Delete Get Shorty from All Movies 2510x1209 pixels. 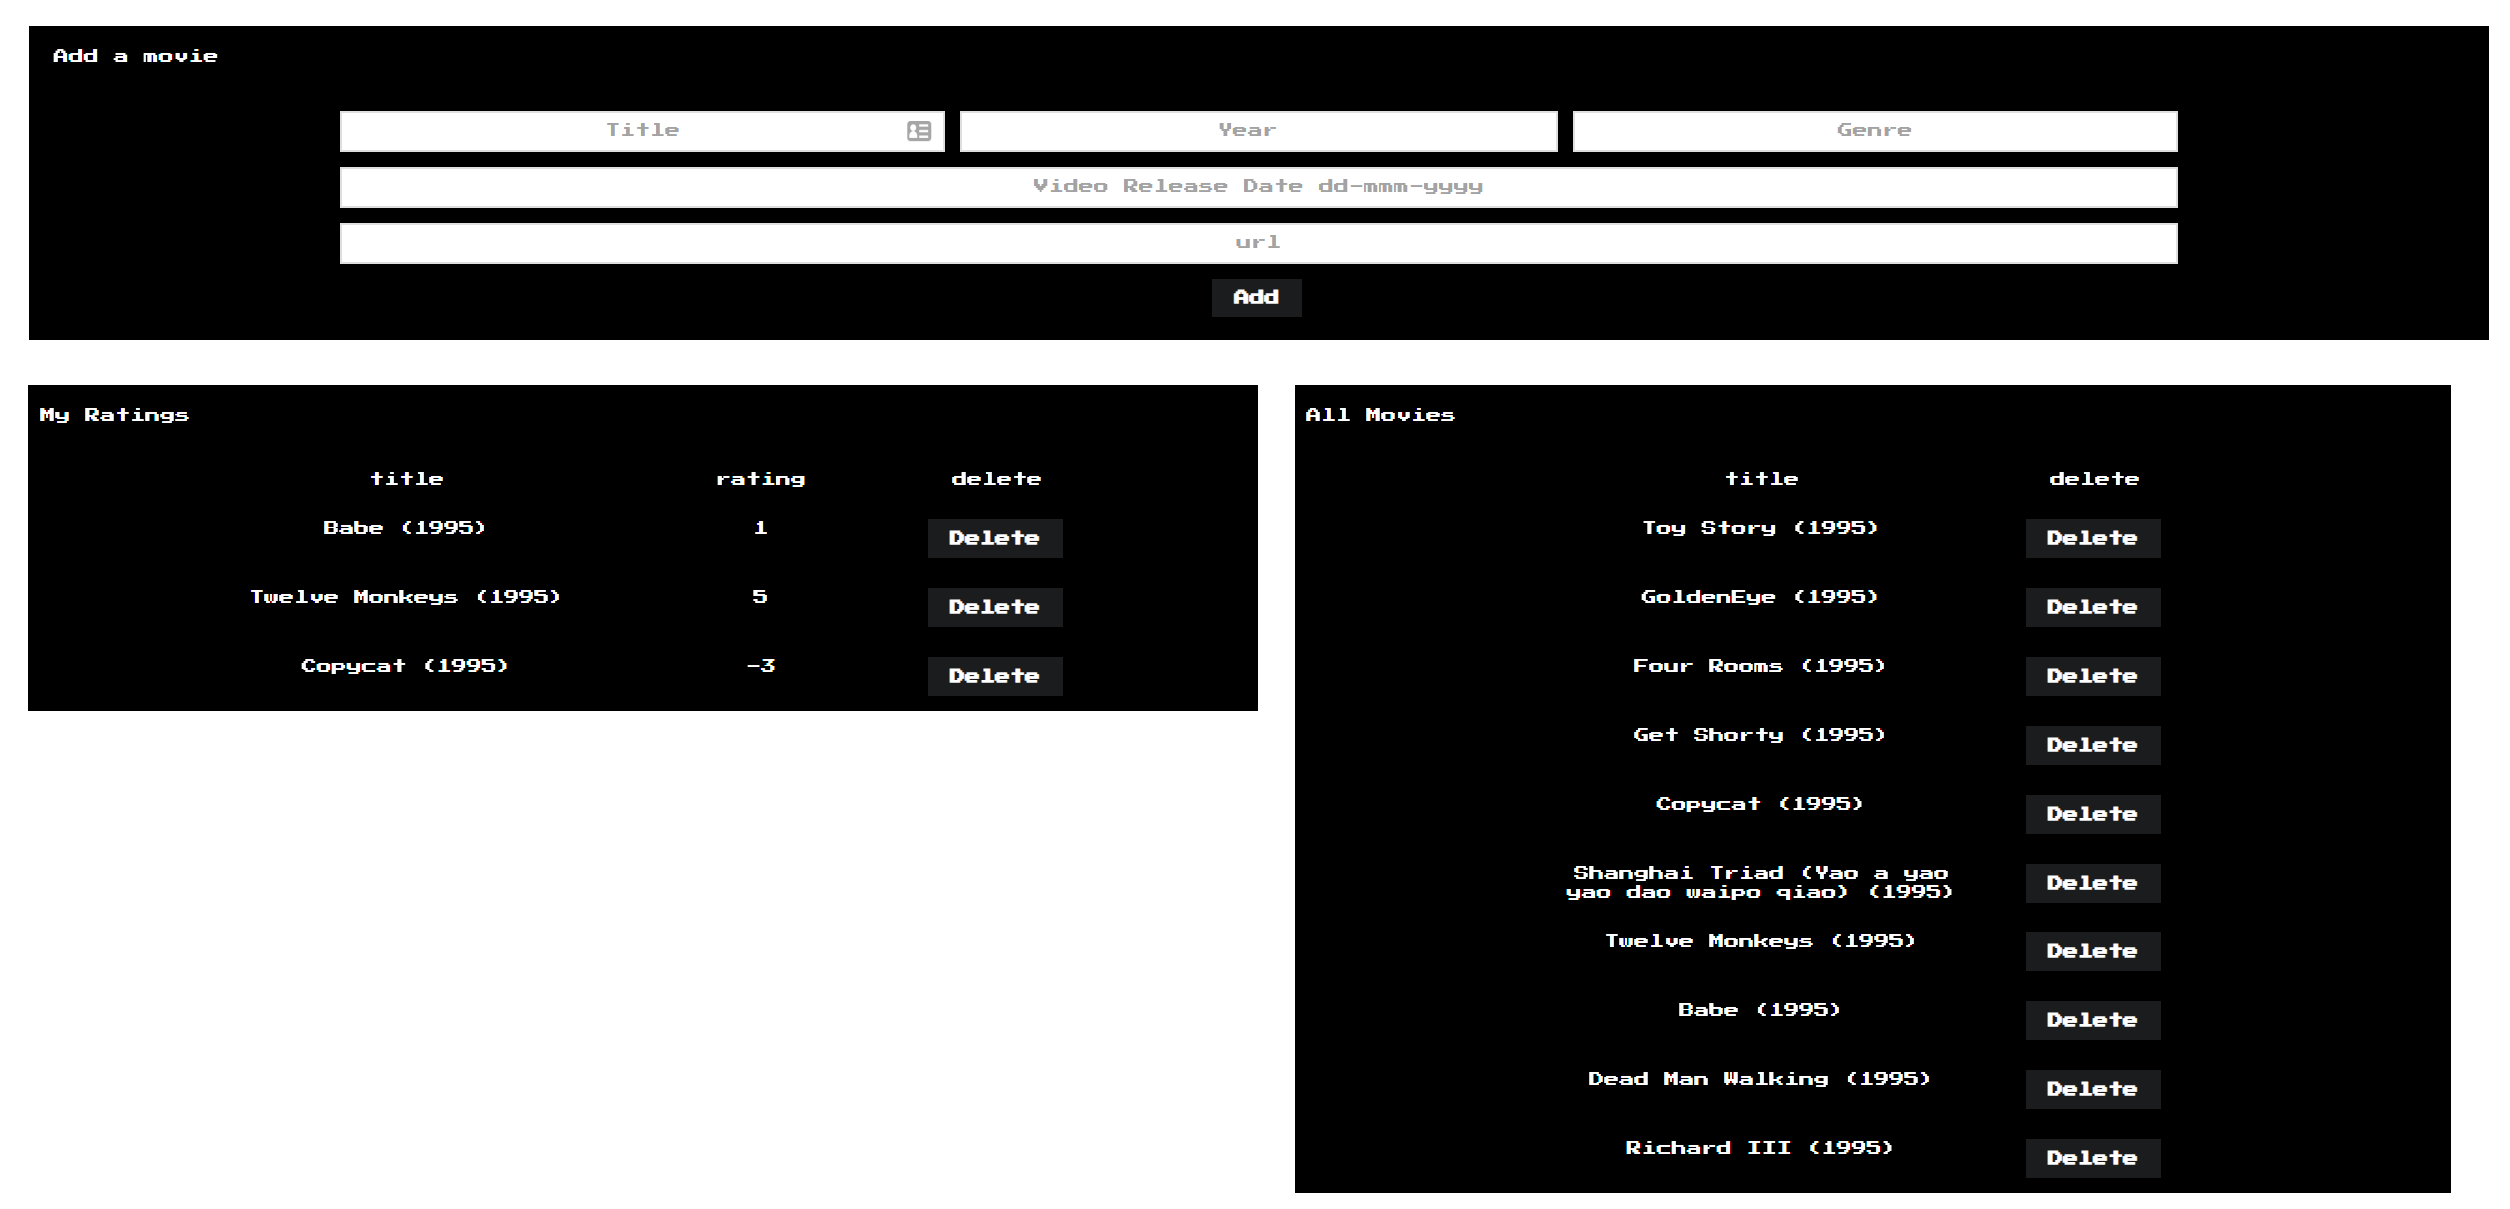point(2092,745)
